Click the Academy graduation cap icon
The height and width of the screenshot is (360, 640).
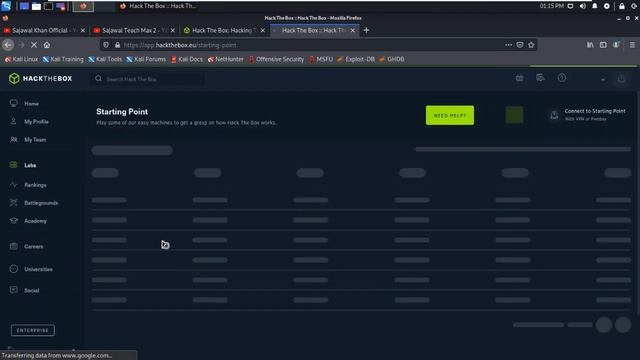tap(13, 221)
